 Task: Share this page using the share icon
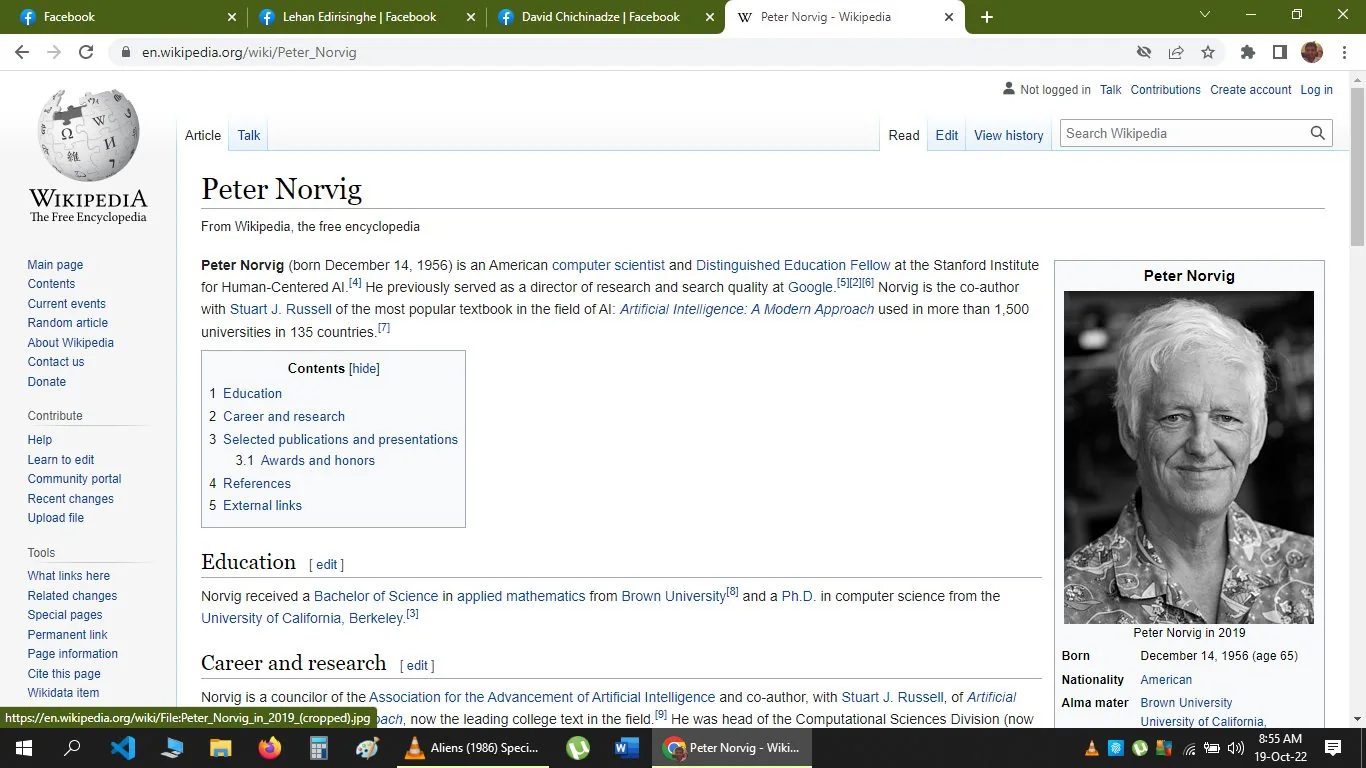tap(1176, 52)
